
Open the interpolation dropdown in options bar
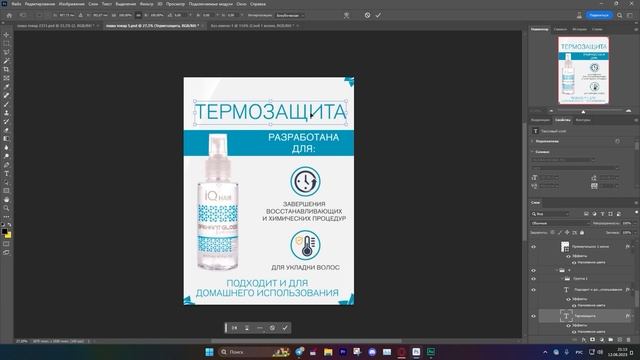[290, 15]
